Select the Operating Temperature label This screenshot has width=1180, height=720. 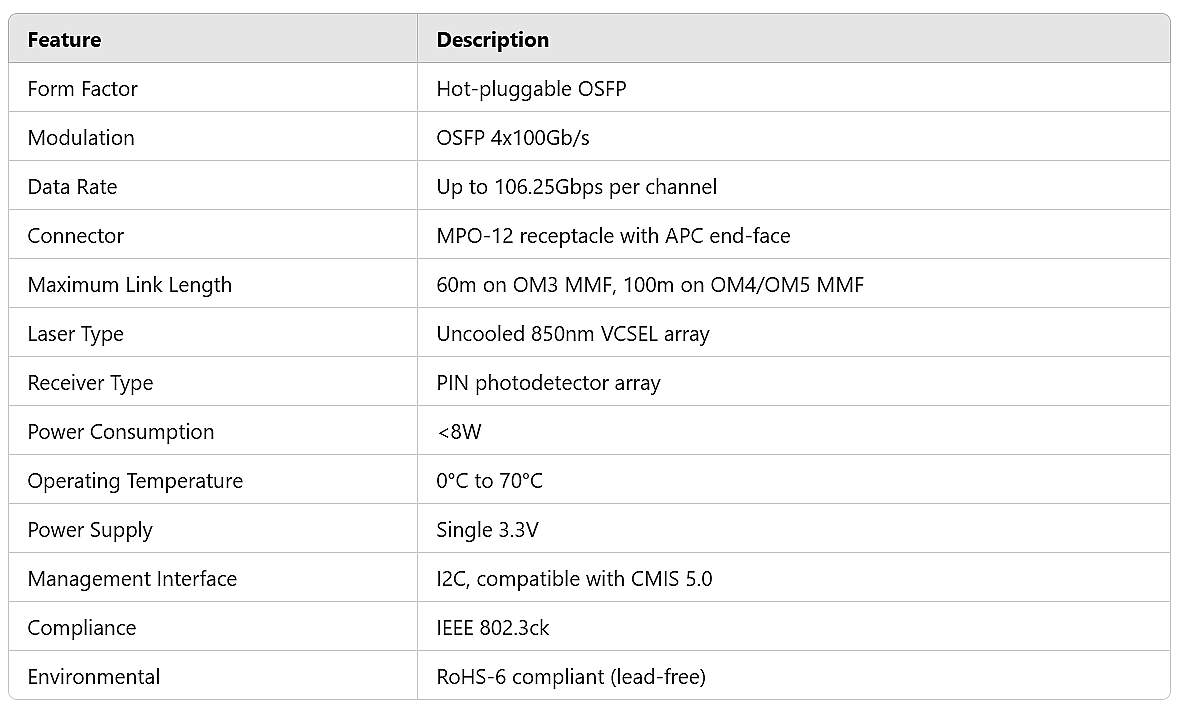[135, 481]
